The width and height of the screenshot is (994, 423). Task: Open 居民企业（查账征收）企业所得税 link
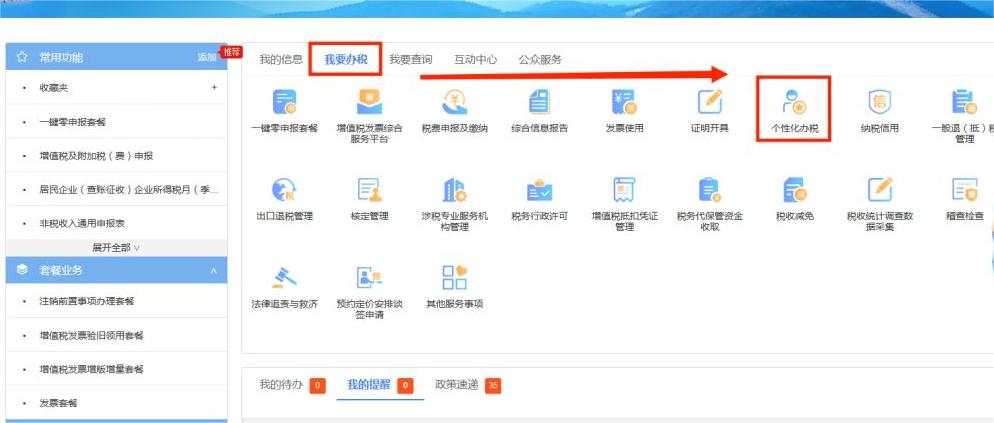pos(129,190)
